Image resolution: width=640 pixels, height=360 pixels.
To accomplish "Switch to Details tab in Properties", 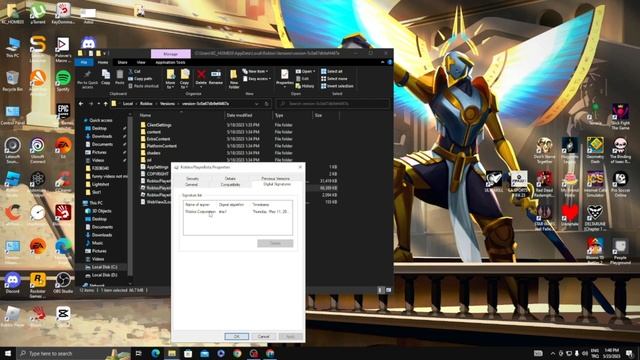I will pos(230,179).
